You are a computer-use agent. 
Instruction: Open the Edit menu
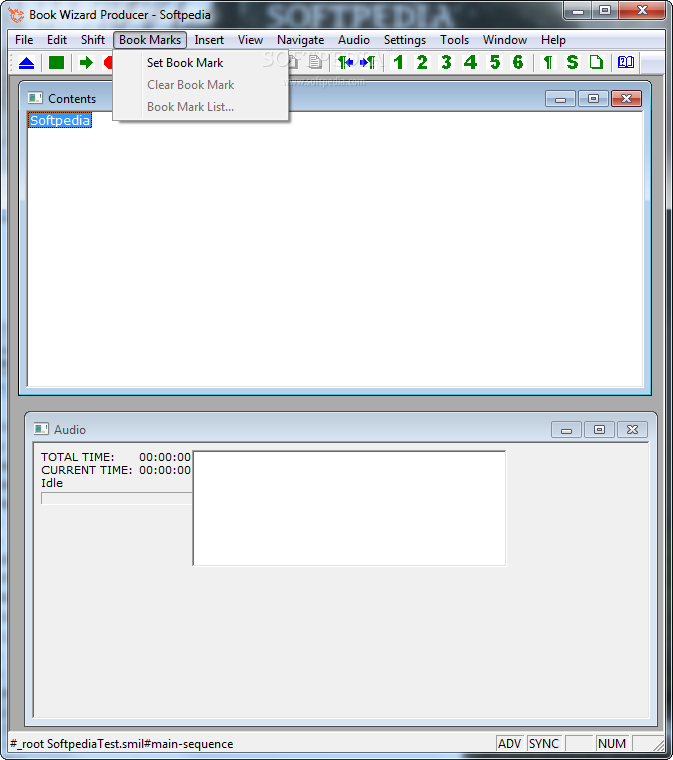(57, 40)
